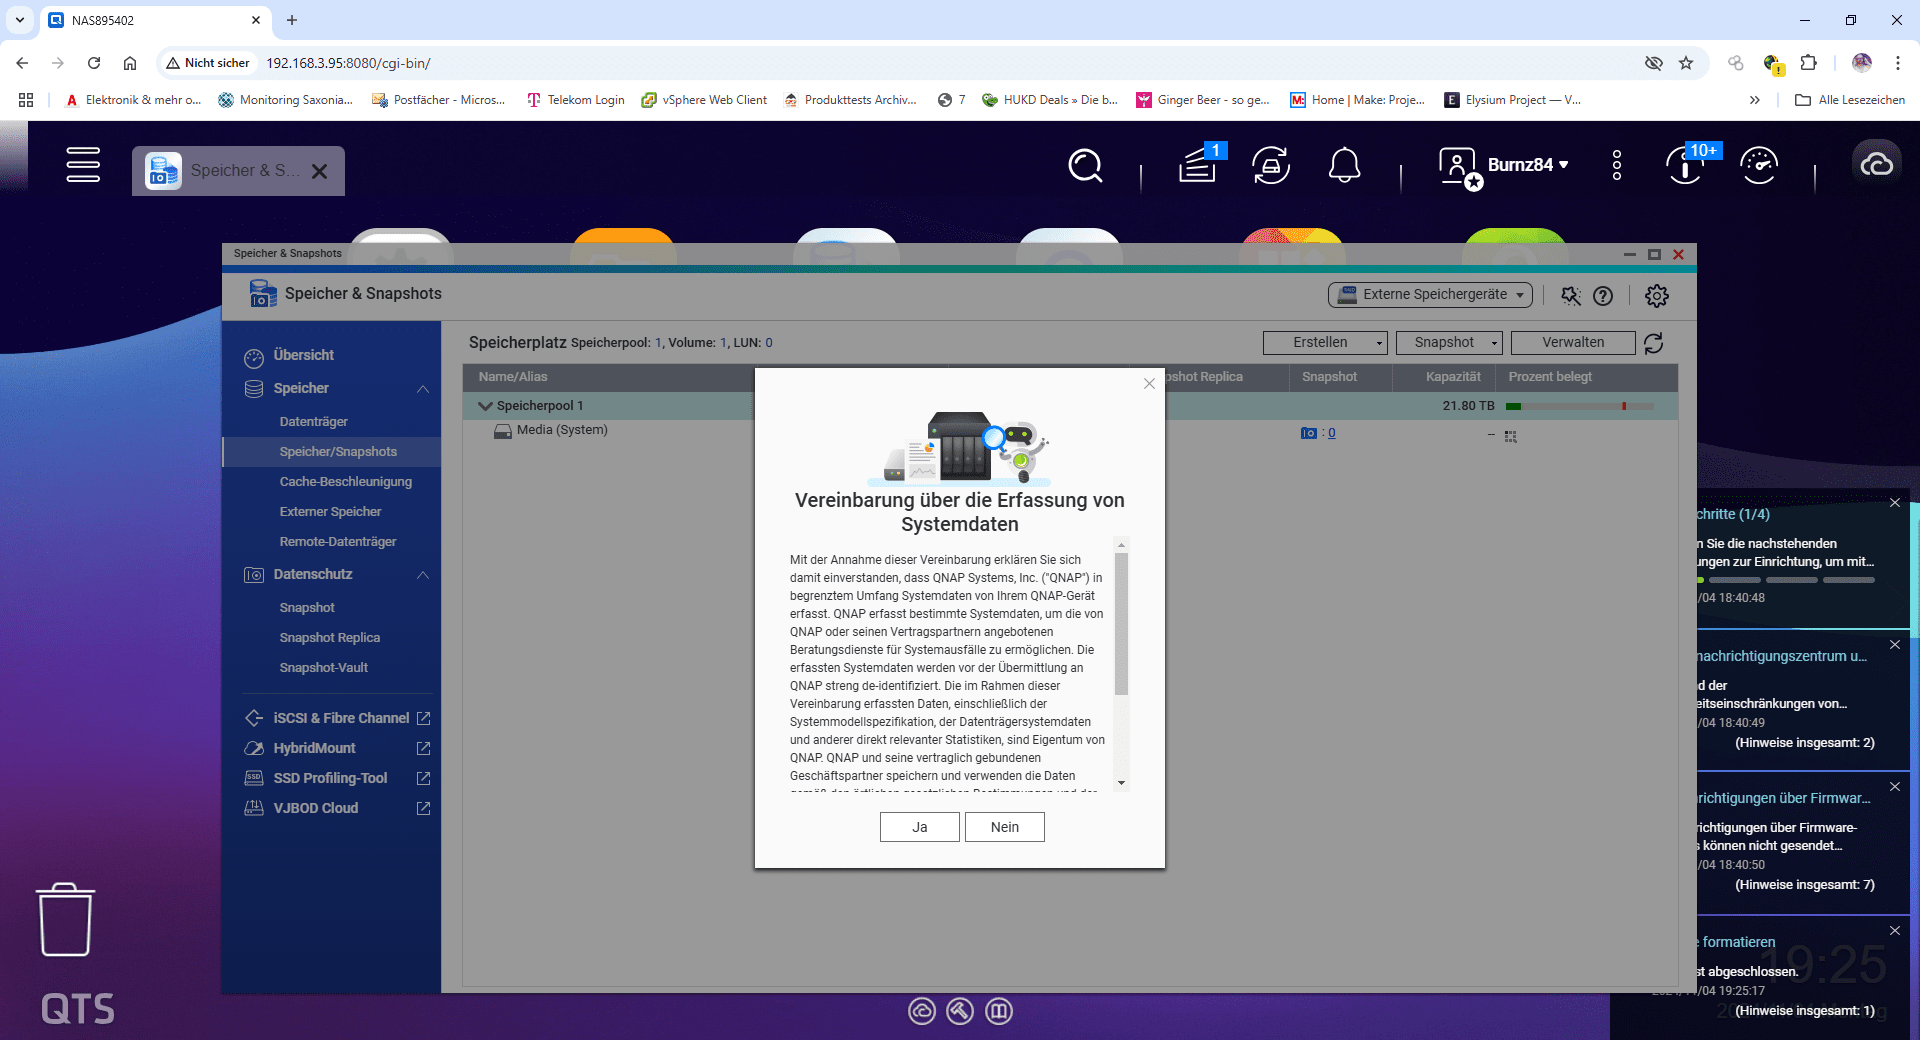Open the HybridMount external link icon

[x=423, y=748]
